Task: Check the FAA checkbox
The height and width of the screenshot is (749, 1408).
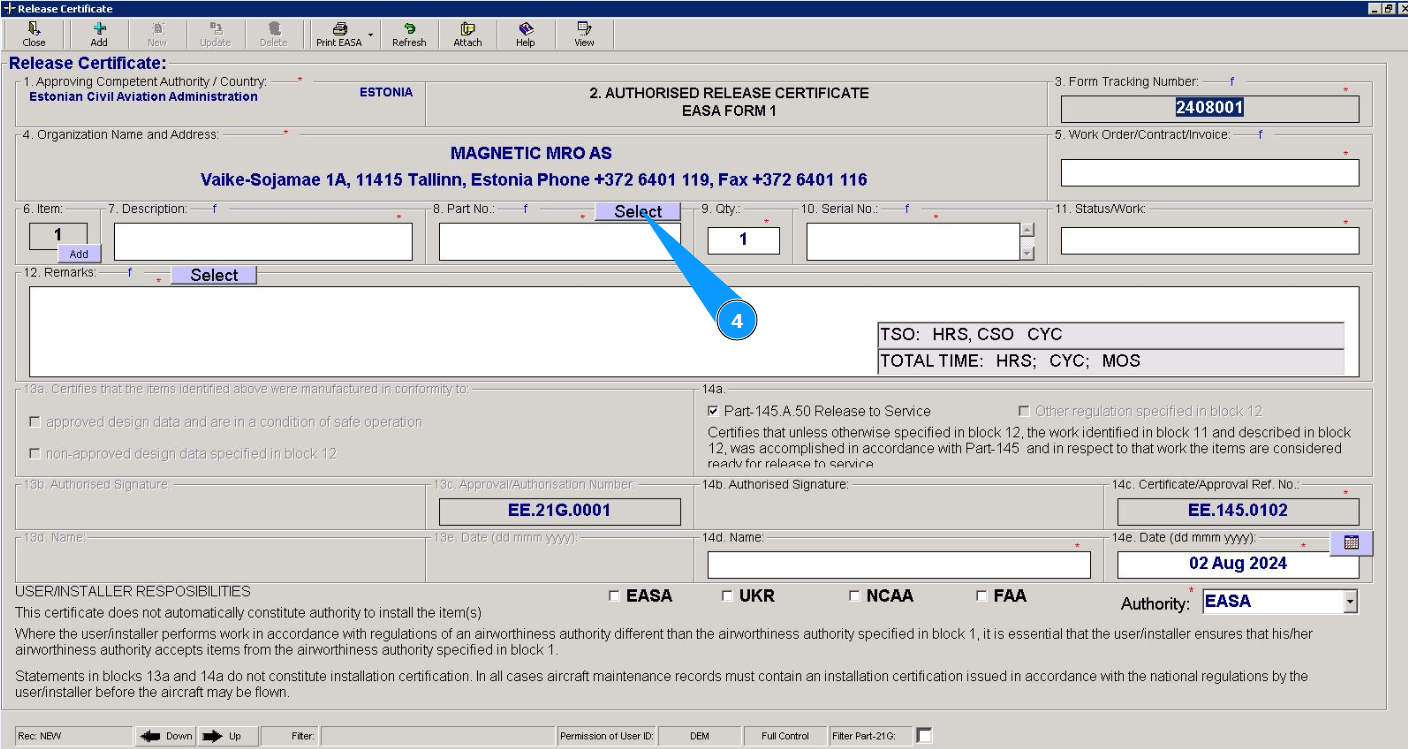Action: coord(982,596)
